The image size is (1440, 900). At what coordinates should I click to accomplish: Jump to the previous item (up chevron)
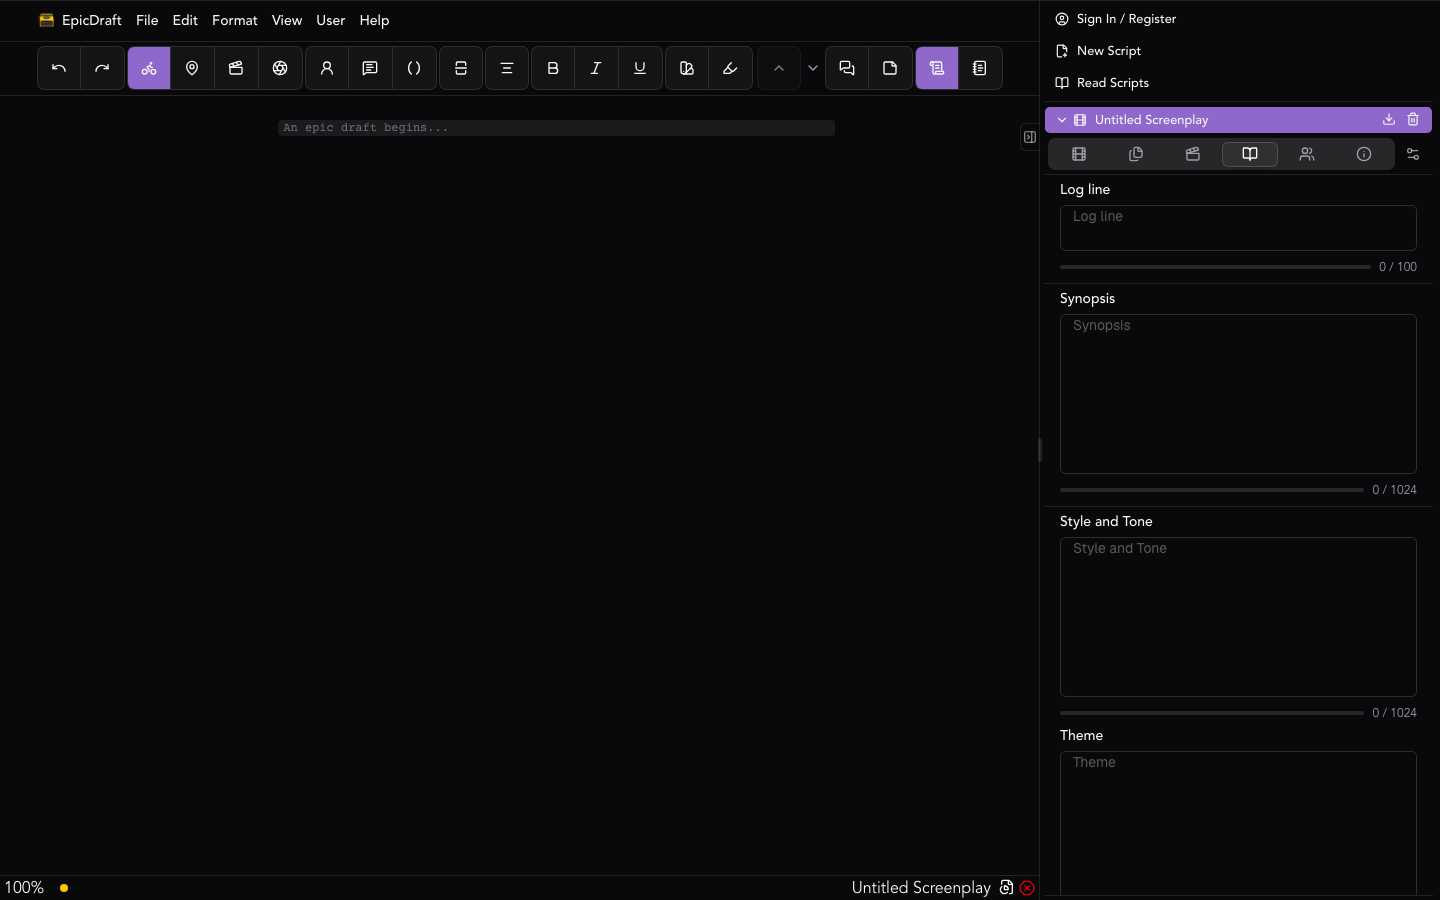coord(779,68)
